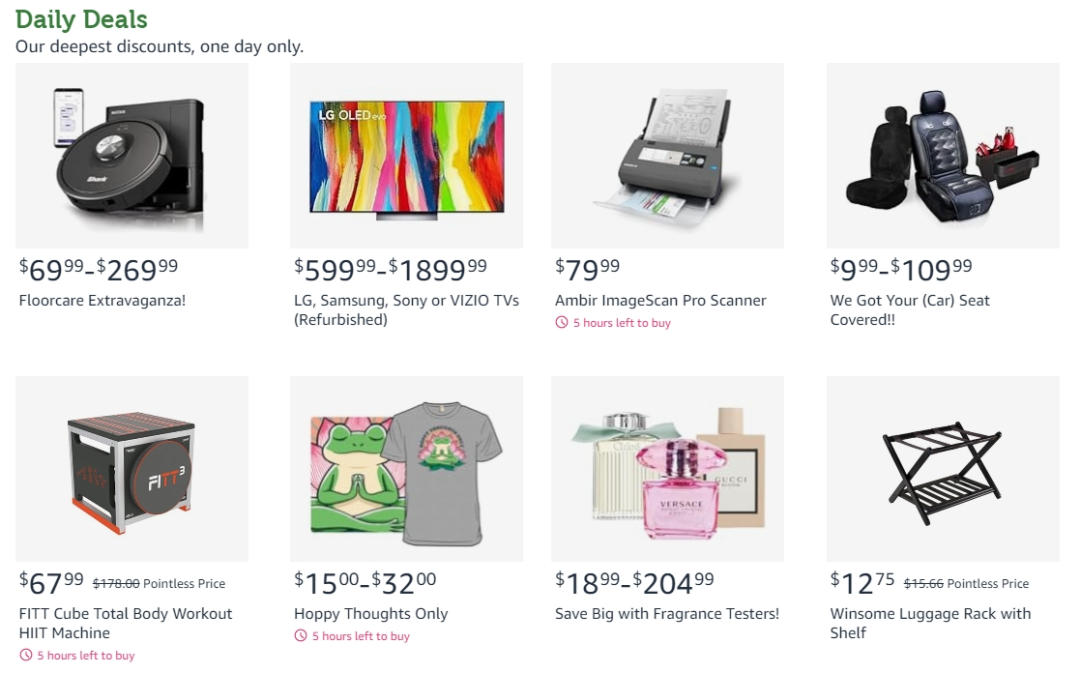This screenshot has width=1080, height=673.
Task: Open the Shark robot vacuum product image
Action: [132, 156]
